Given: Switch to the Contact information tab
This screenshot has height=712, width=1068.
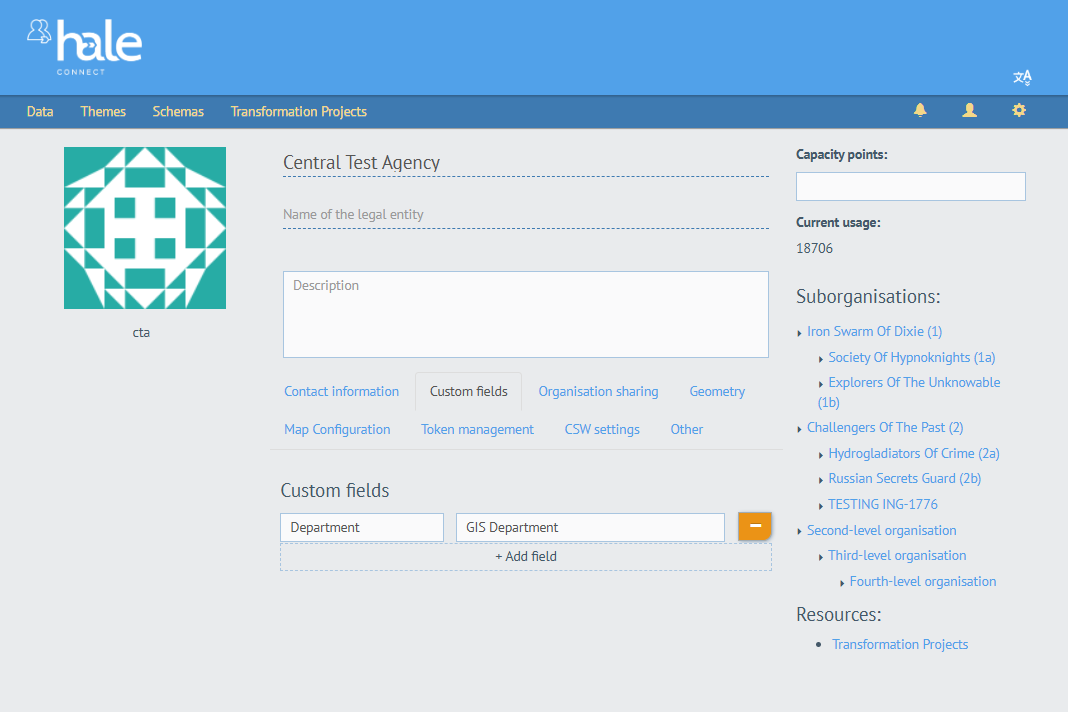Looking at the screenshot, I should [x=341, y=391].
